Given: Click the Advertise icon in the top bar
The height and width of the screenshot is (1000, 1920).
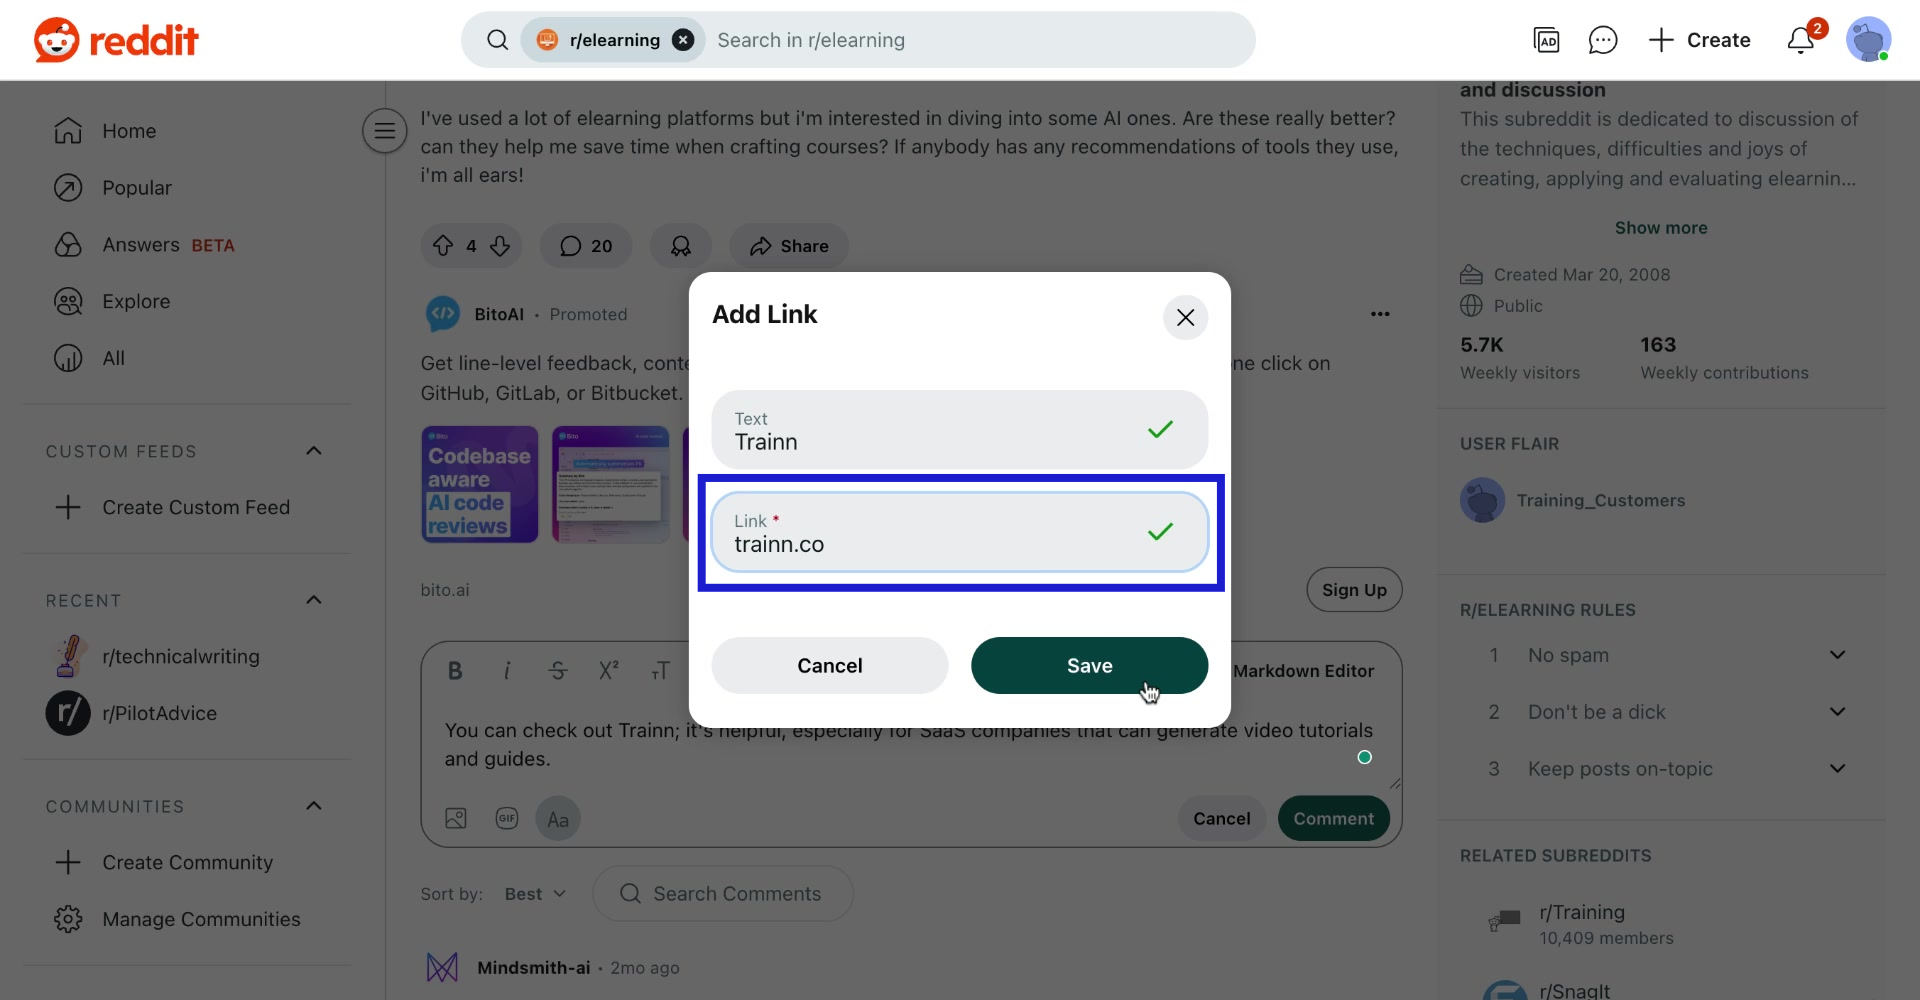Looking at the screenshot, I should click(x=1548, y=40).
